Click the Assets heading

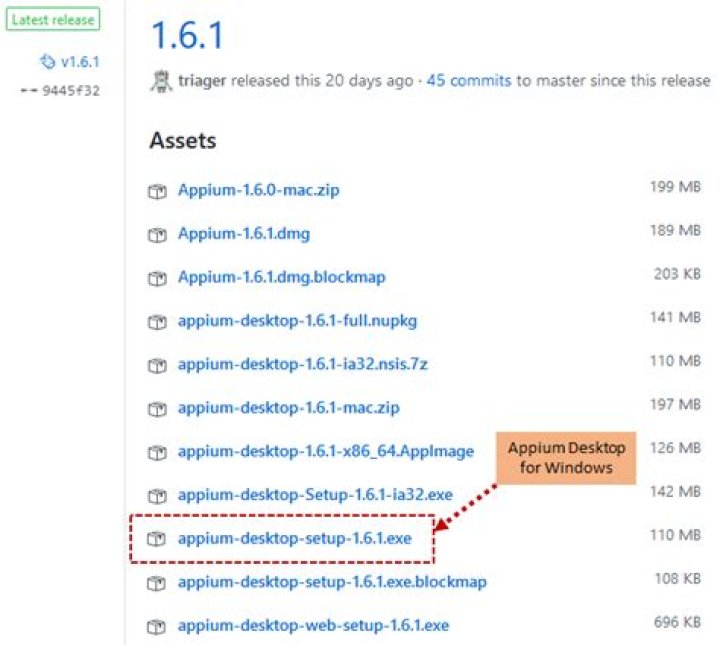coord(183,140)
